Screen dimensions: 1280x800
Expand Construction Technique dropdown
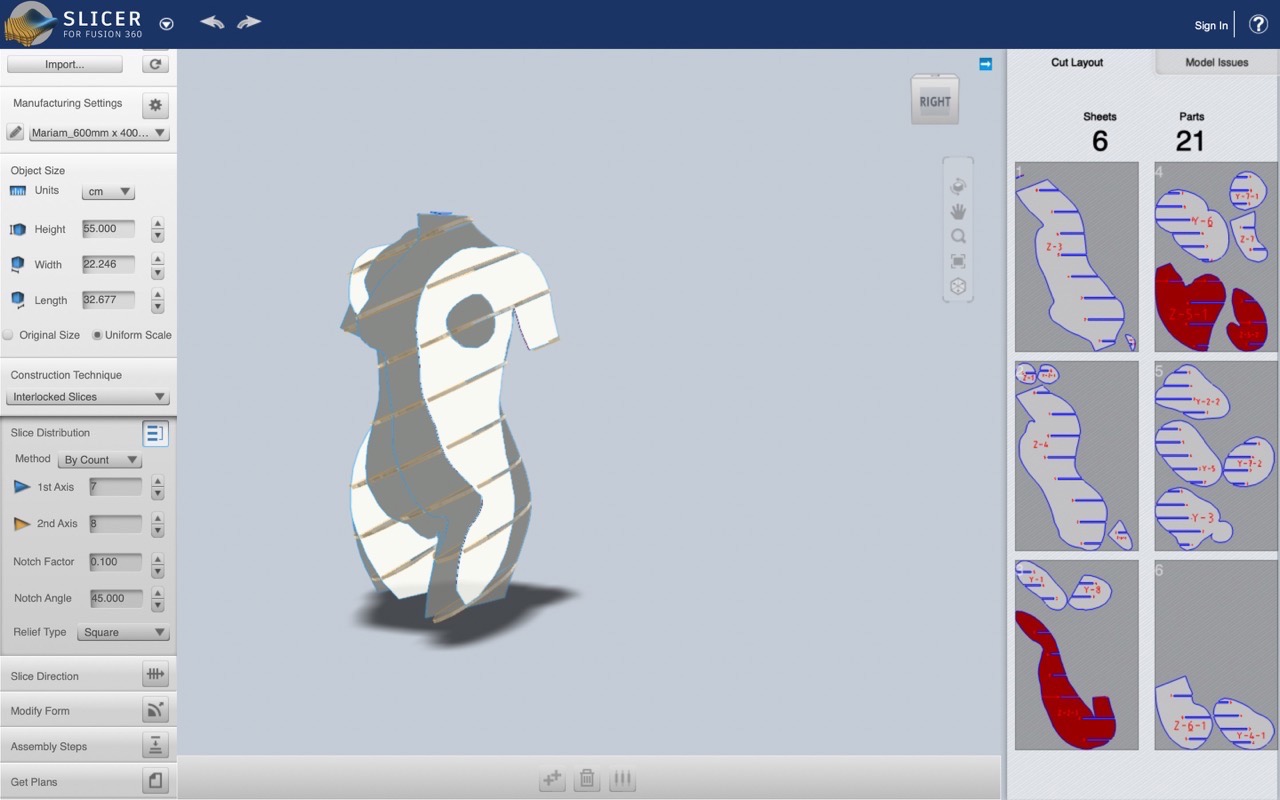click(x=88, y=397)
